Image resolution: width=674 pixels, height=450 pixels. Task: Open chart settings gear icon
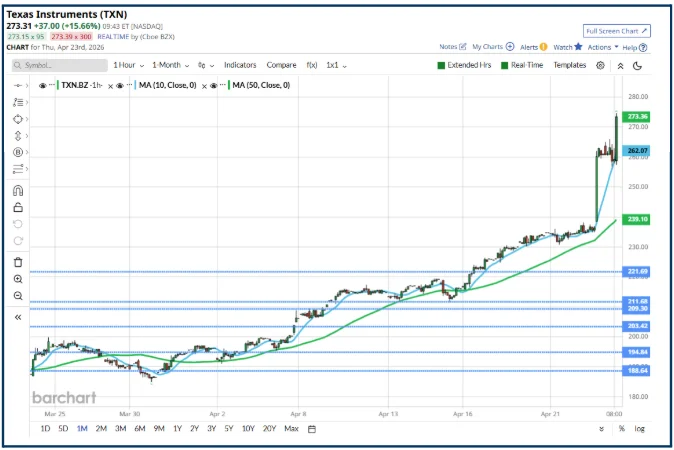[600, 65]
